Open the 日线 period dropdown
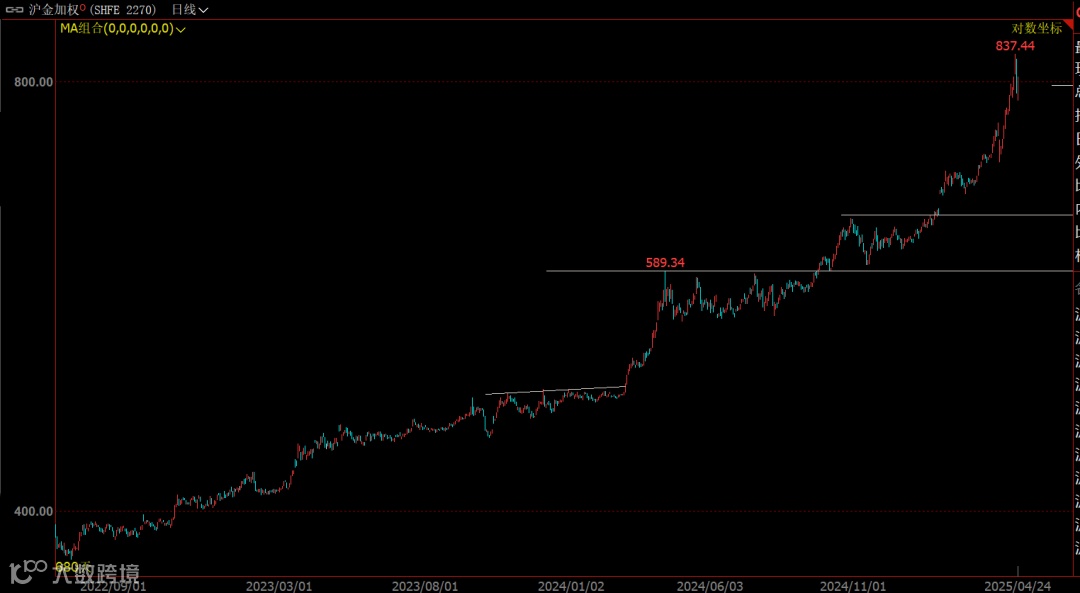 click(189, 10)
